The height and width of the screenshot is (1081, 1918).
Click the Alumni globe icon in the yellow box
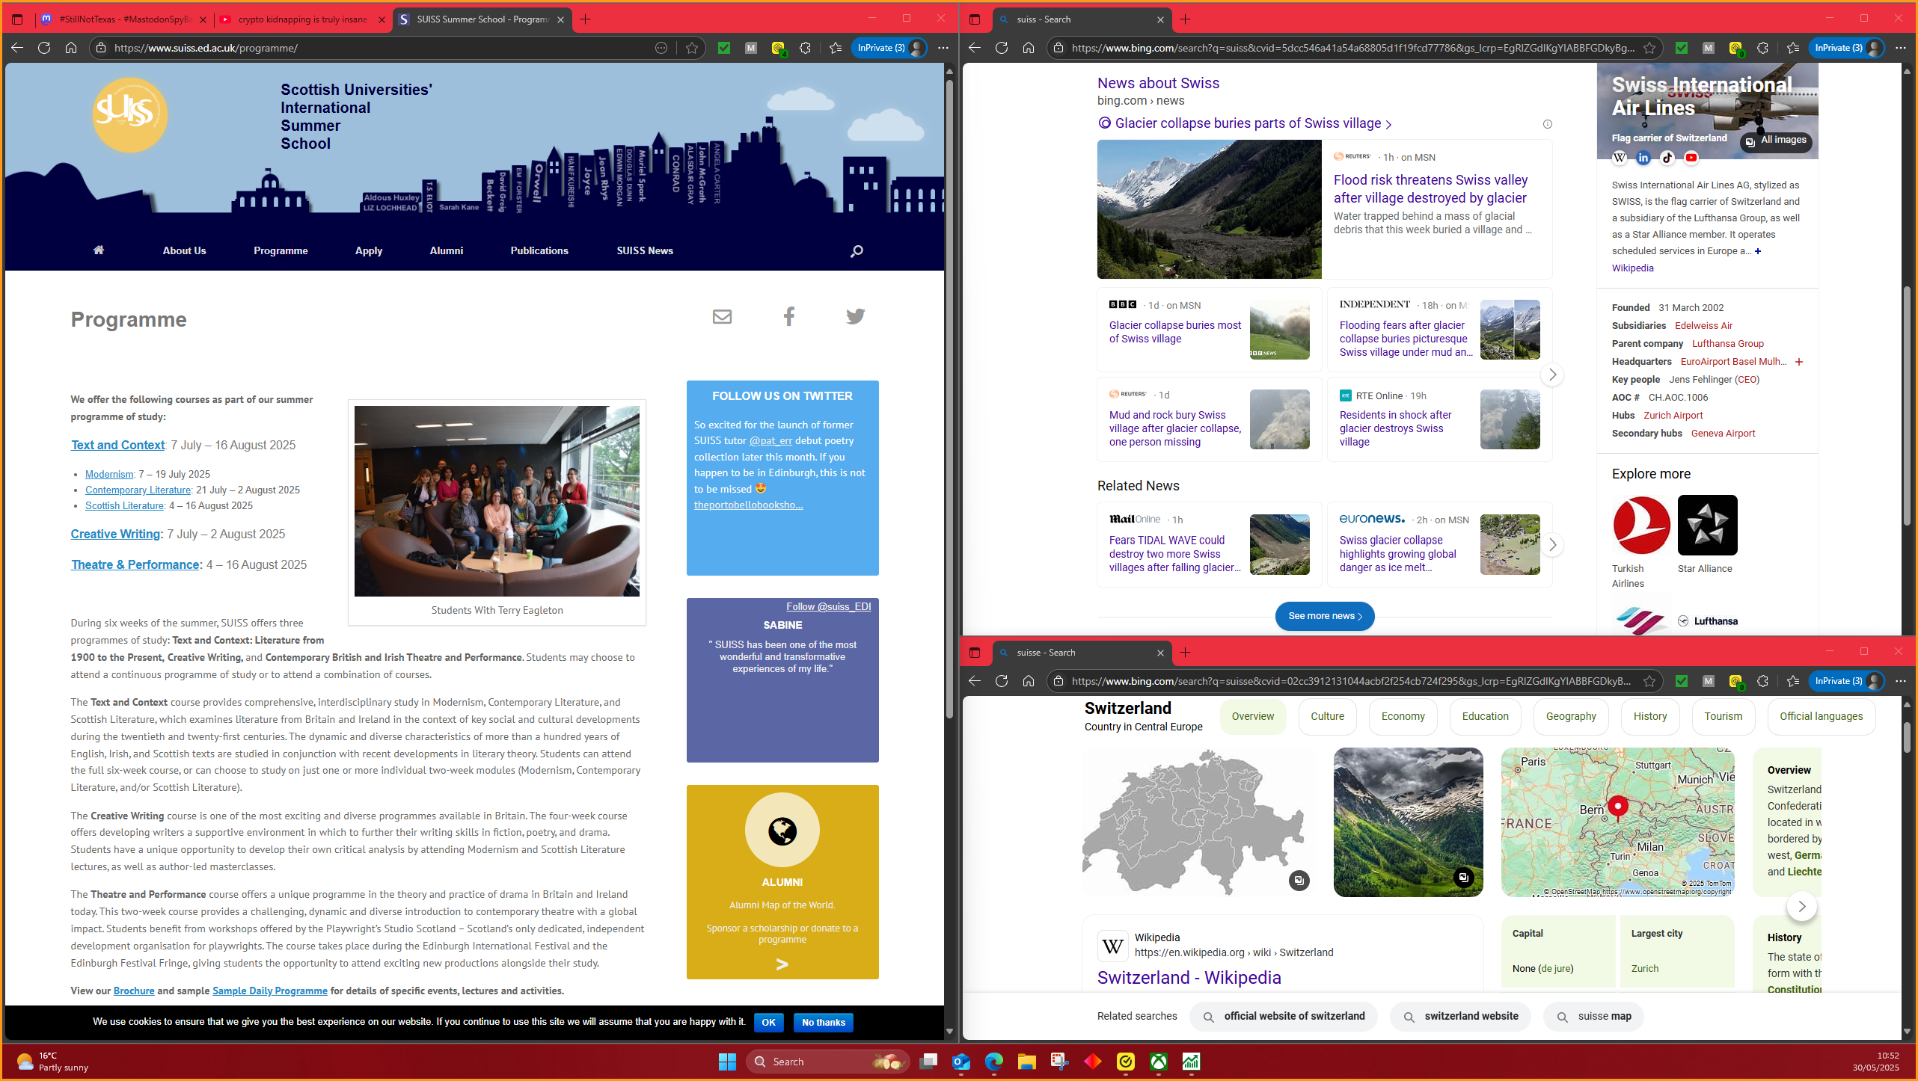coord(782,830)
